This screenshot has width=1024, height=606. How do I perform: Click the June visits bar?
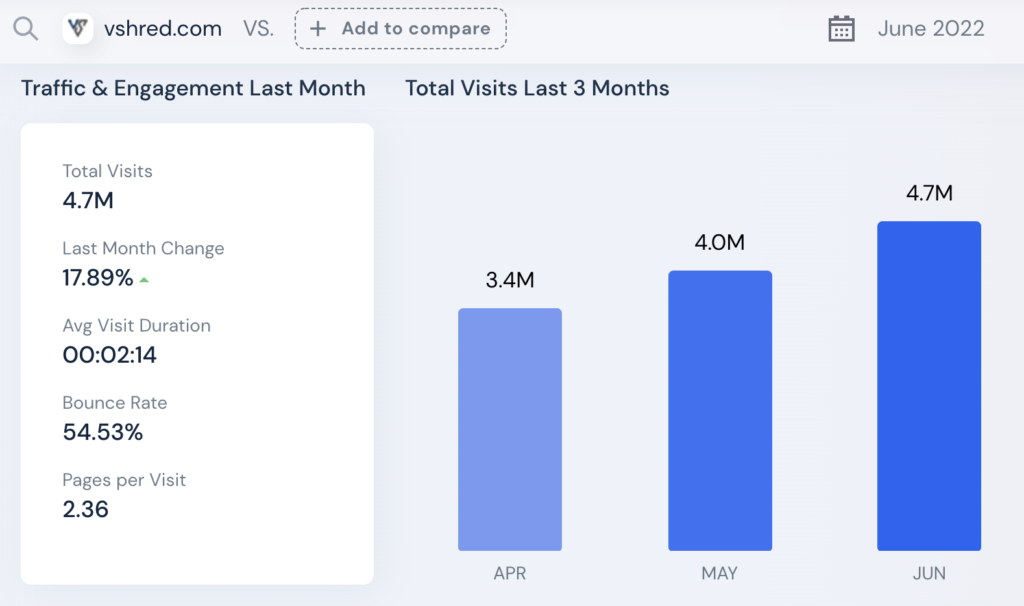pyautogui.click(x=929, y=386)
